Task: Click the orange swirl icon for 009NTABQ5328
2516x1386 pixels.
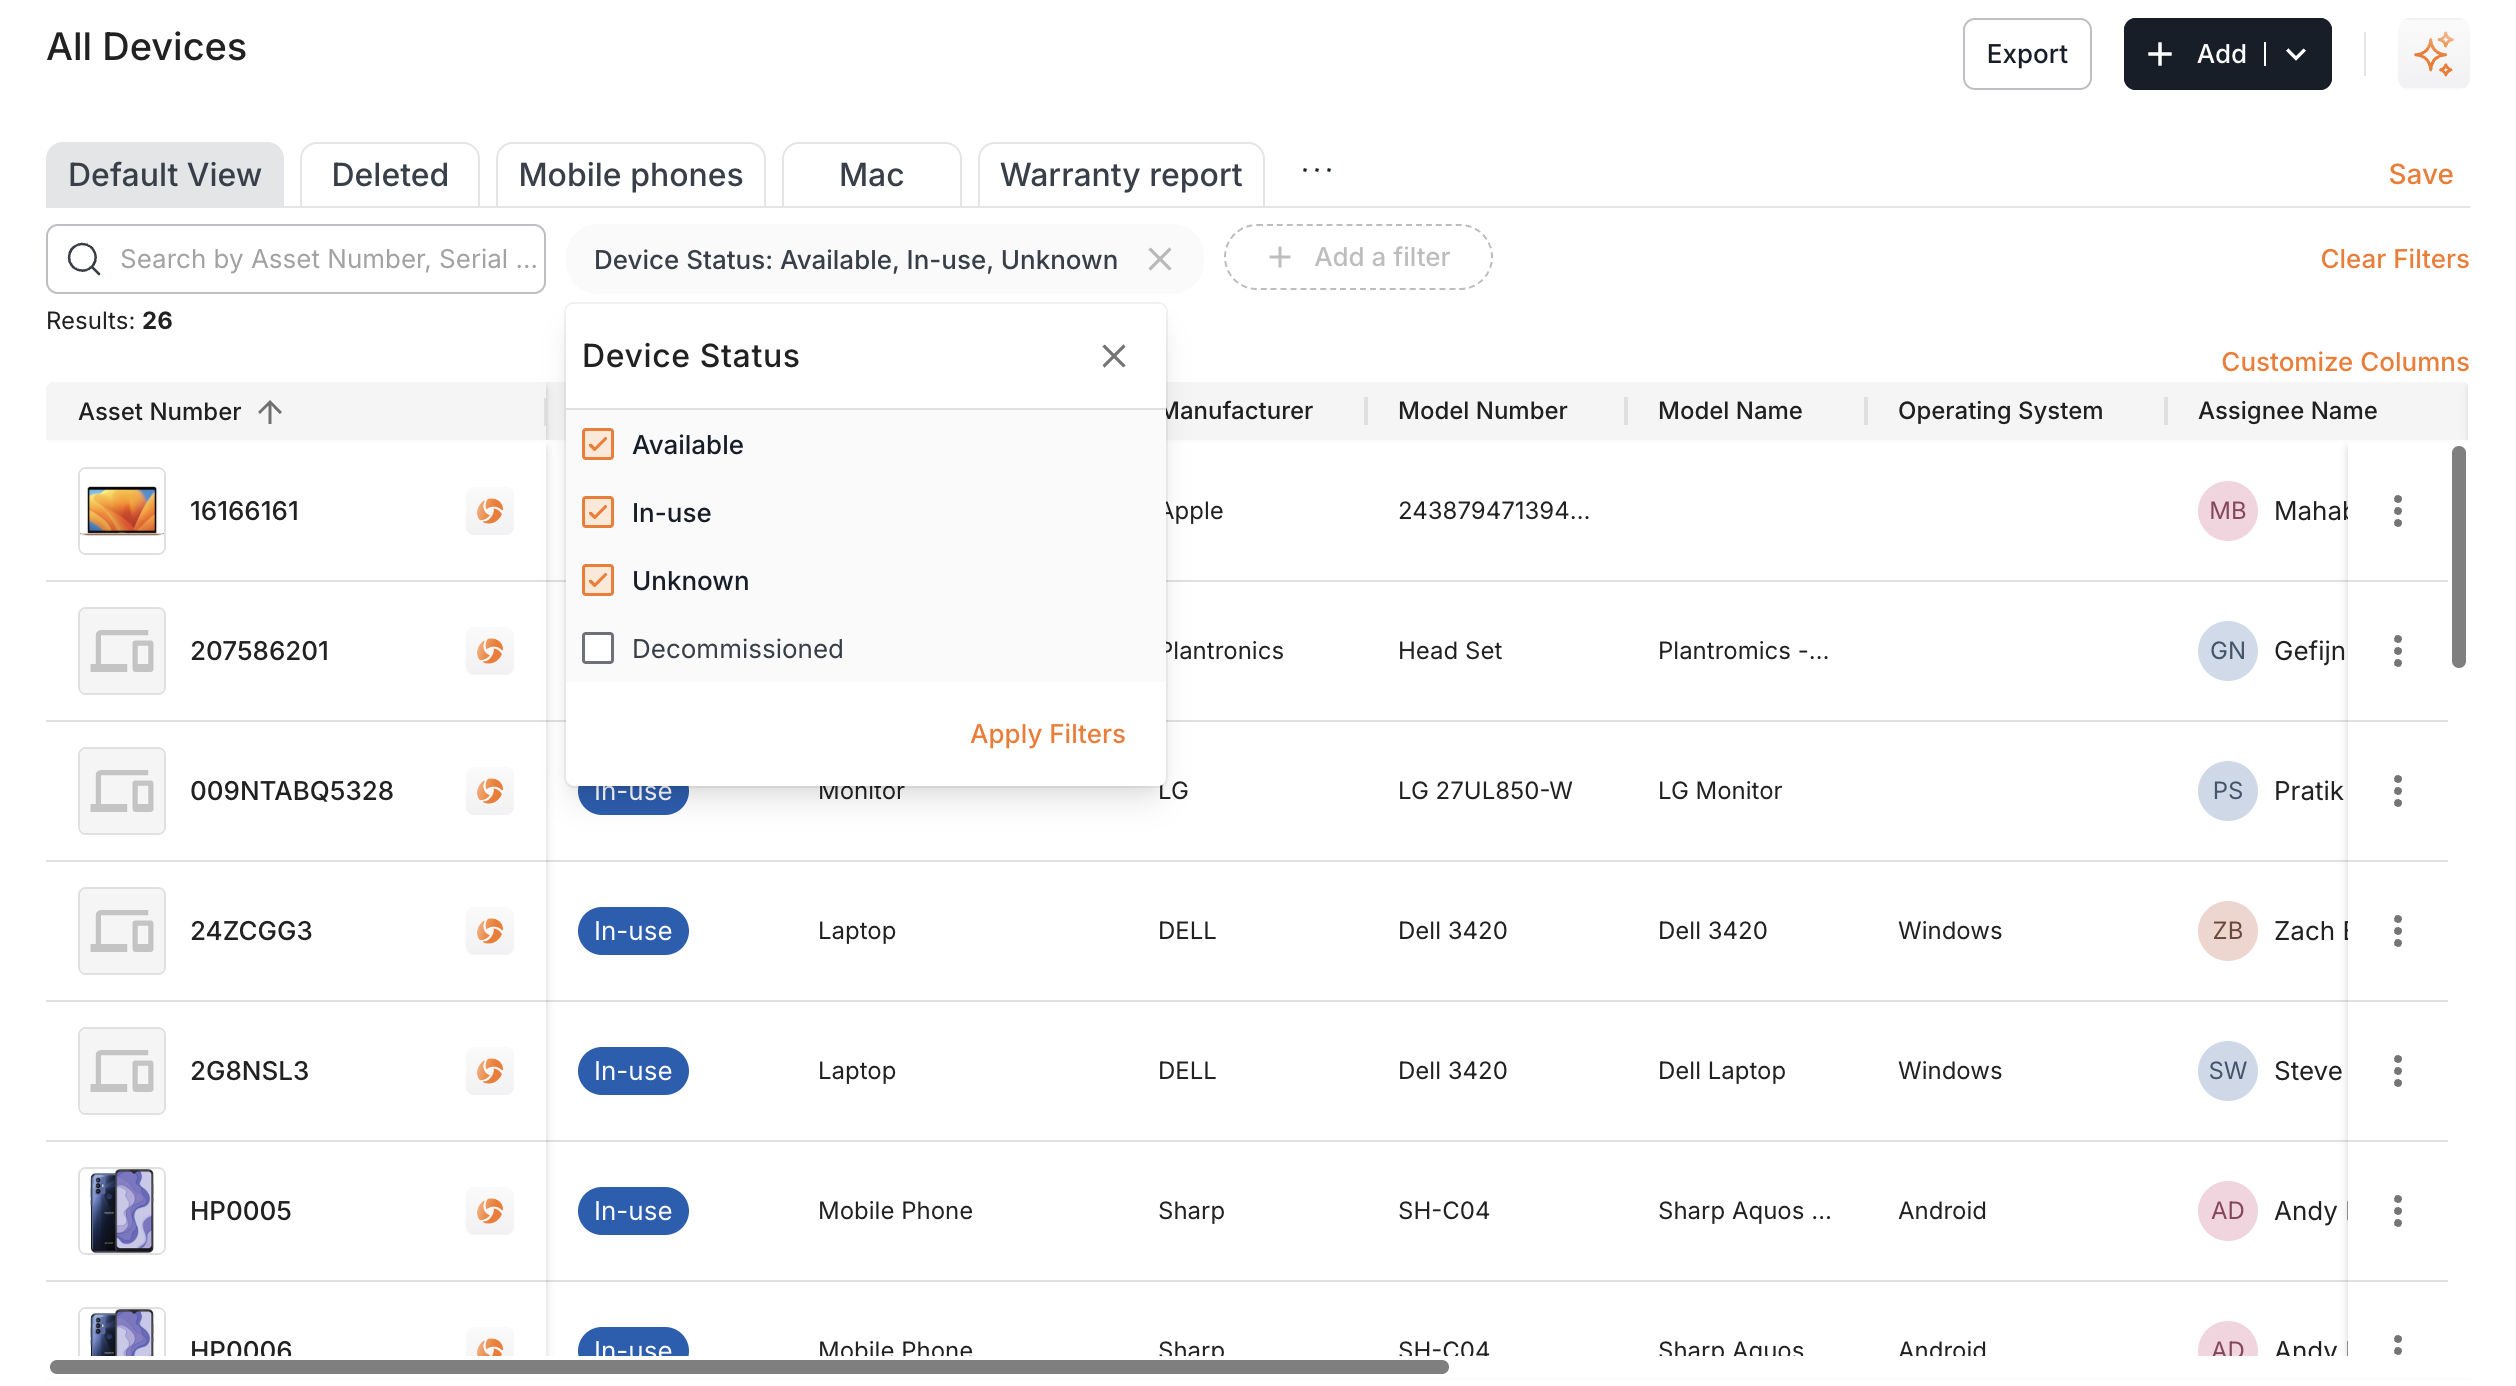Action: click(x=490, y=791)
